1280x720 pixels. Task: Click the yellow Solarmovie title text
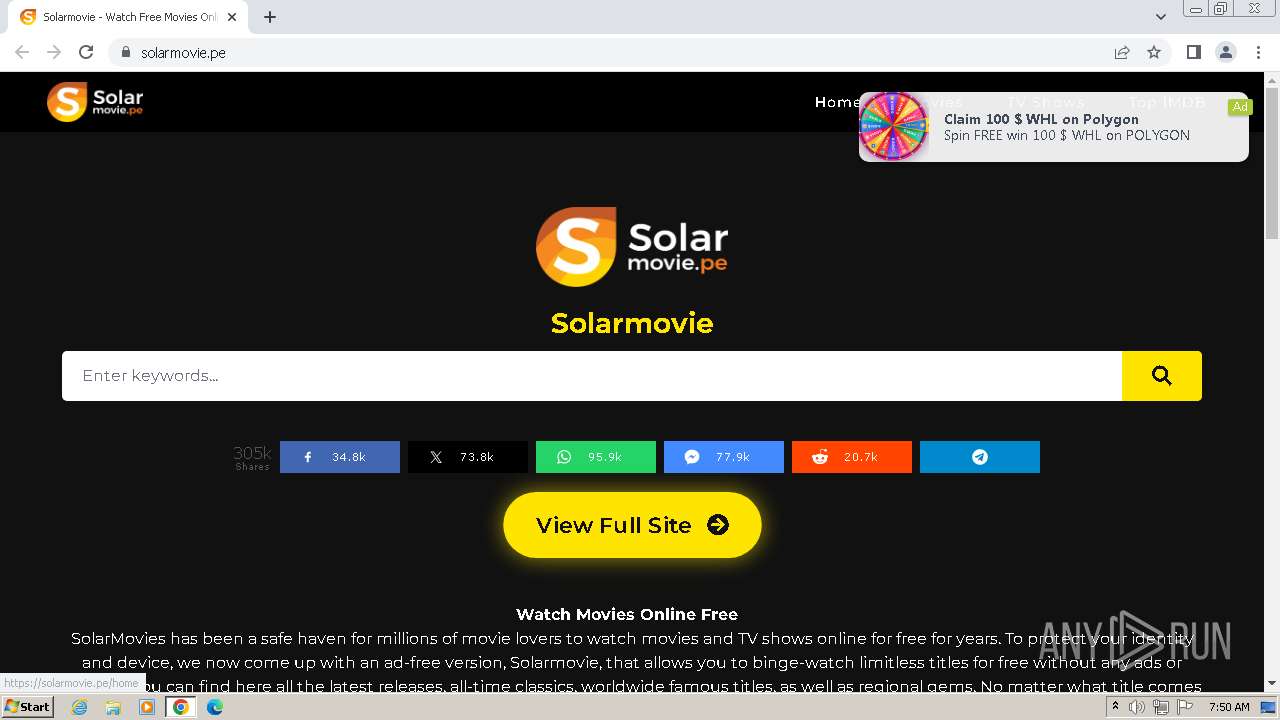pyautogui.click(x=632, y=323)
